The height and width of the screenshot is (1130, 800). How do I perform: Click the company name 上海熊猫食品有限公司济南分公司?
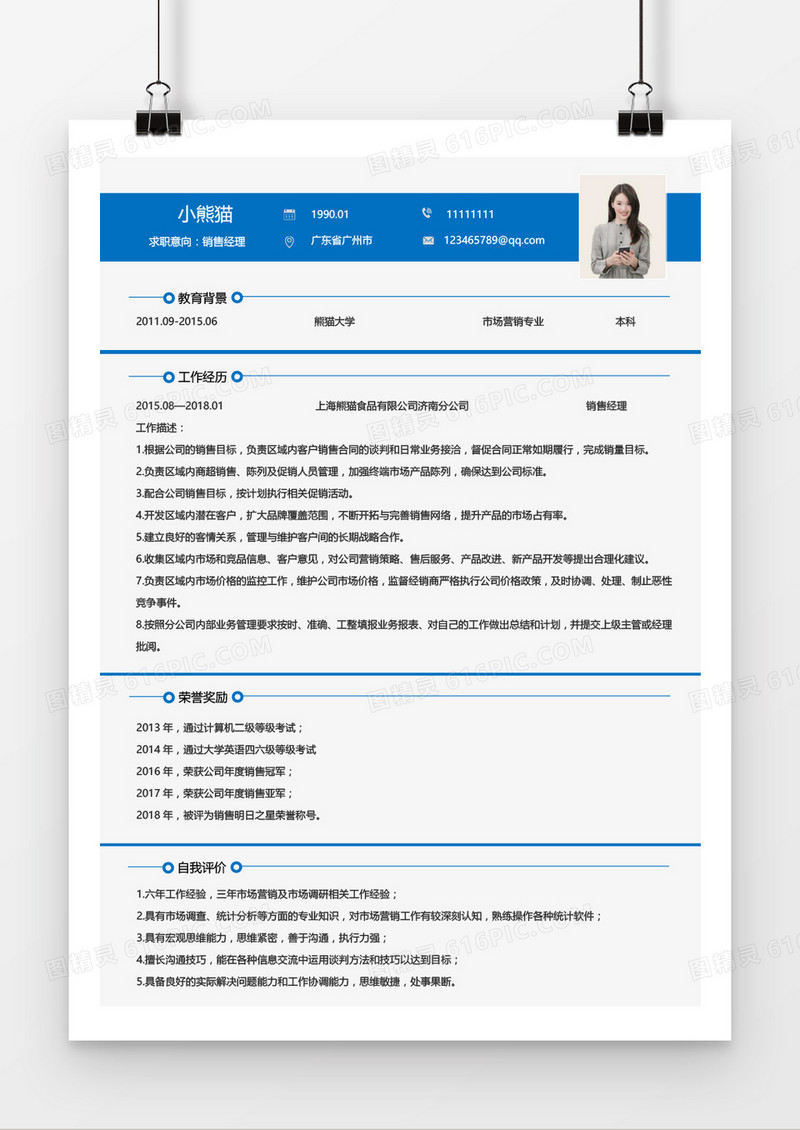click(392, 406)
